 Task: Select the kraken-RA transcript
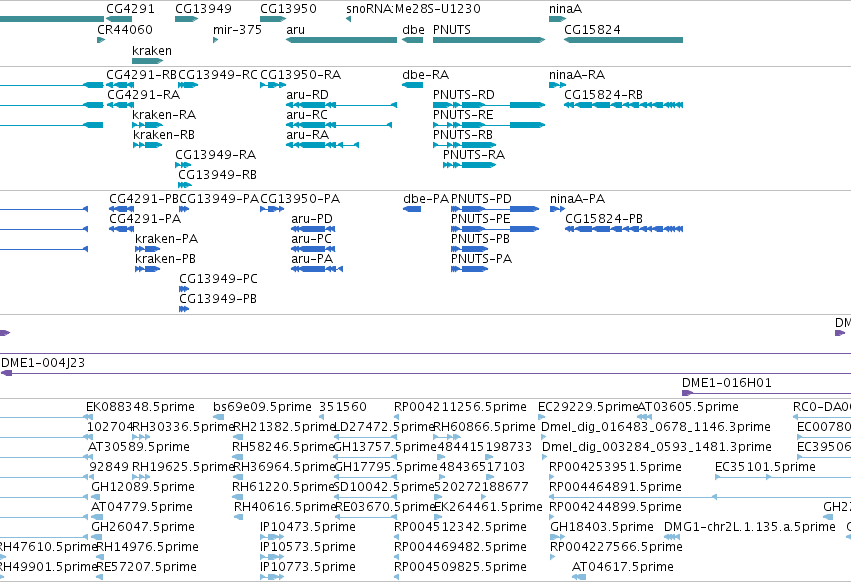coord(148,125)
